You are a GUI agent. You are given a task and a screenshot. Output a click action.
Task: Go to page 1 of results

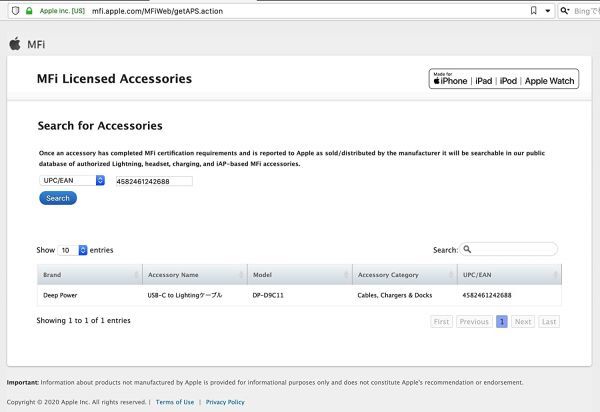(x=502, y=322)
